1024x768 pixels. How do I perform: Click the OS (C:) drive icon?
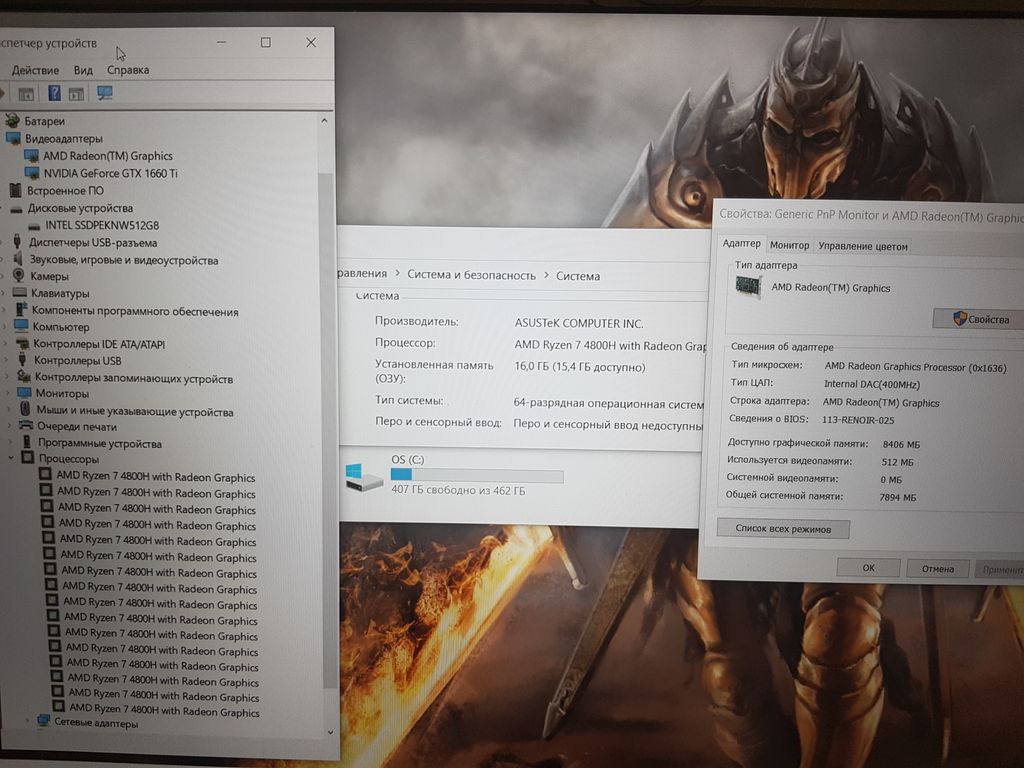coord(362,477)
